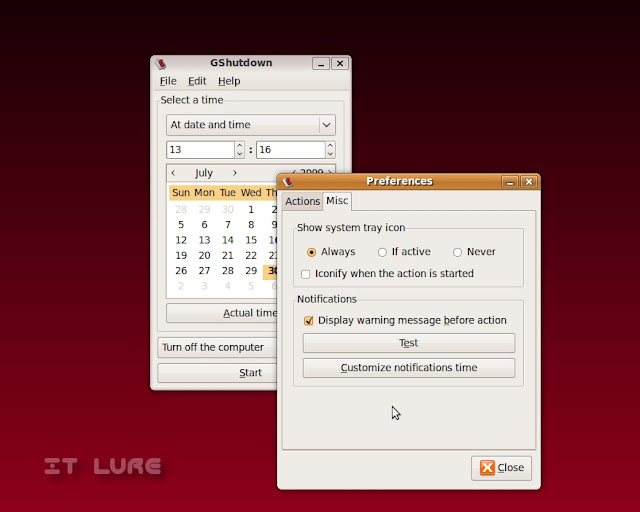Click the GShutdown title bar app icon
640x512 pixels.
point(161,64)
